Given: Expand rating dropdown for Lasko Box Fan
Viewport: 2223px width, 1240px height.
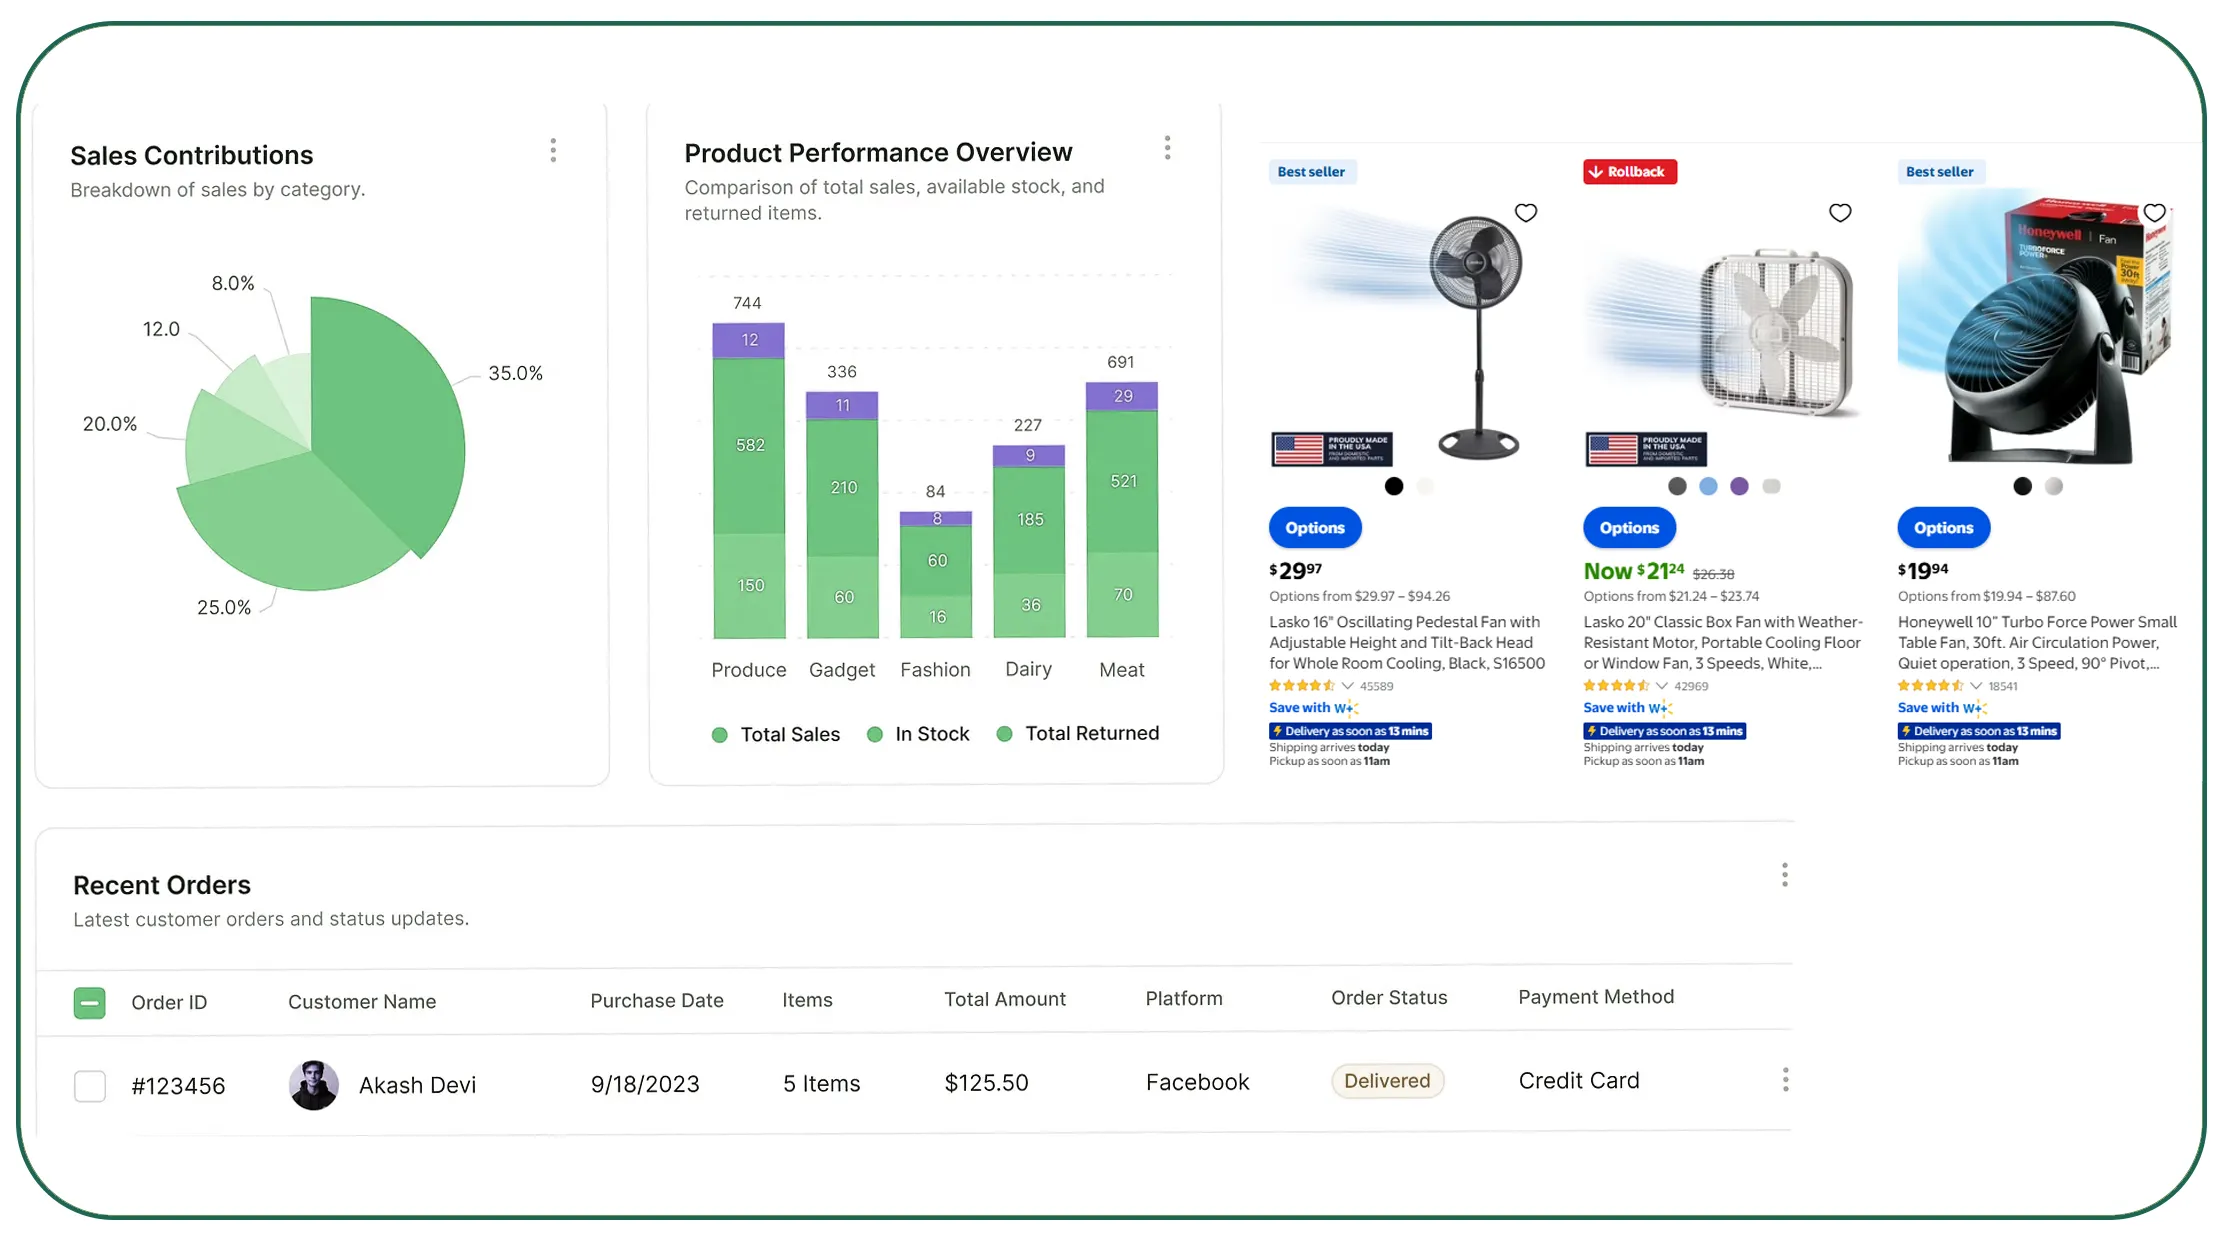Looking at the screenshot, I should [x=1662, y=686].
